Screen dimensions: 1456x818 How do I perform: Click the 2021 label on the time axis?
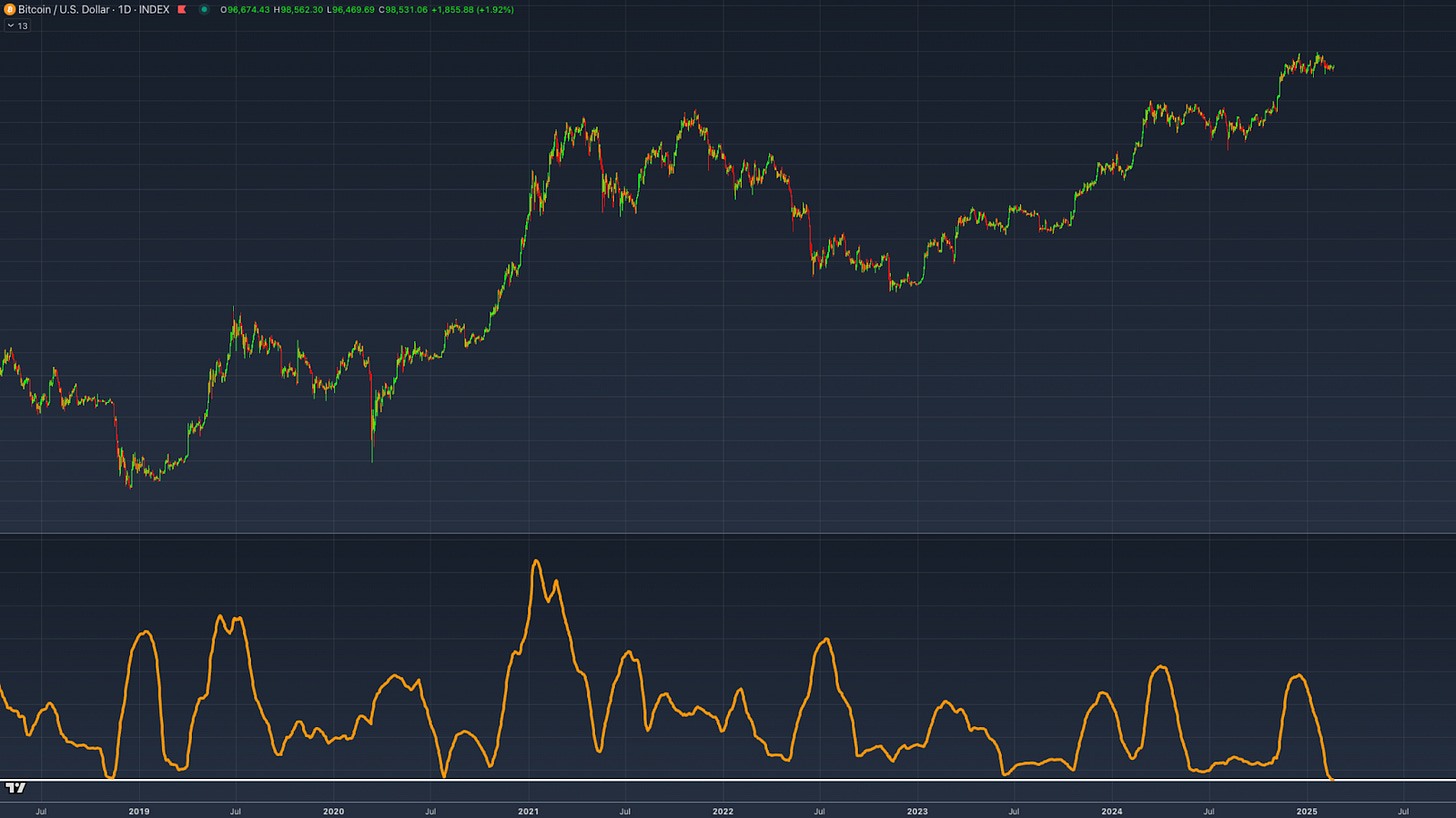527,811
